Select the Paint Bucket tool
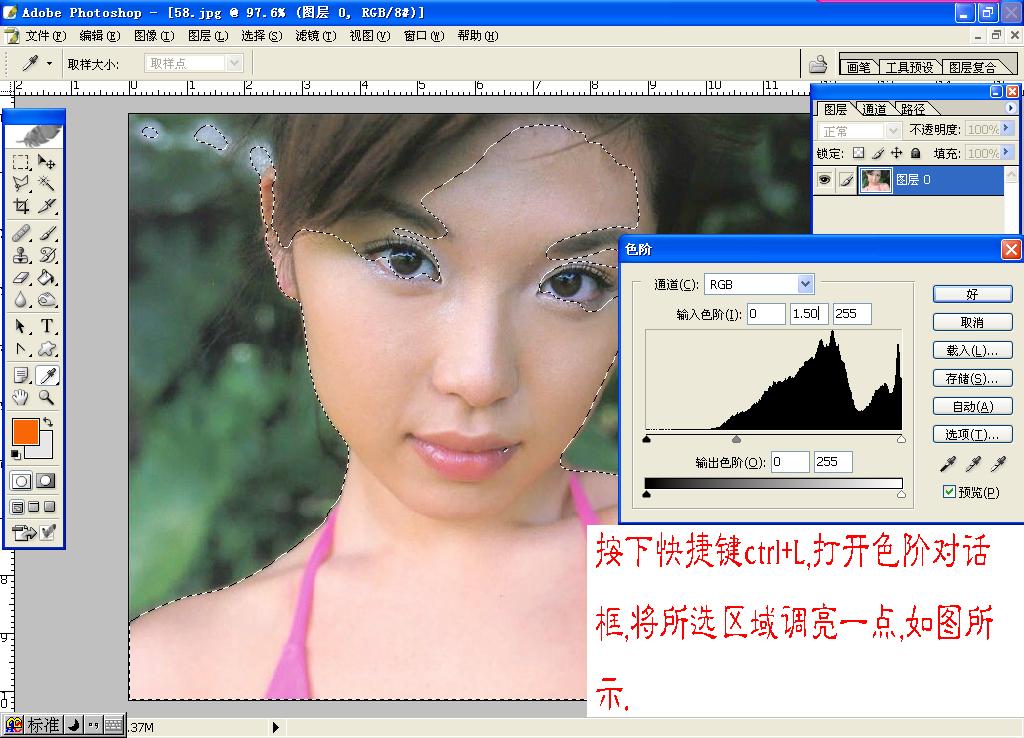1024x738 pixels. [46, 278]
